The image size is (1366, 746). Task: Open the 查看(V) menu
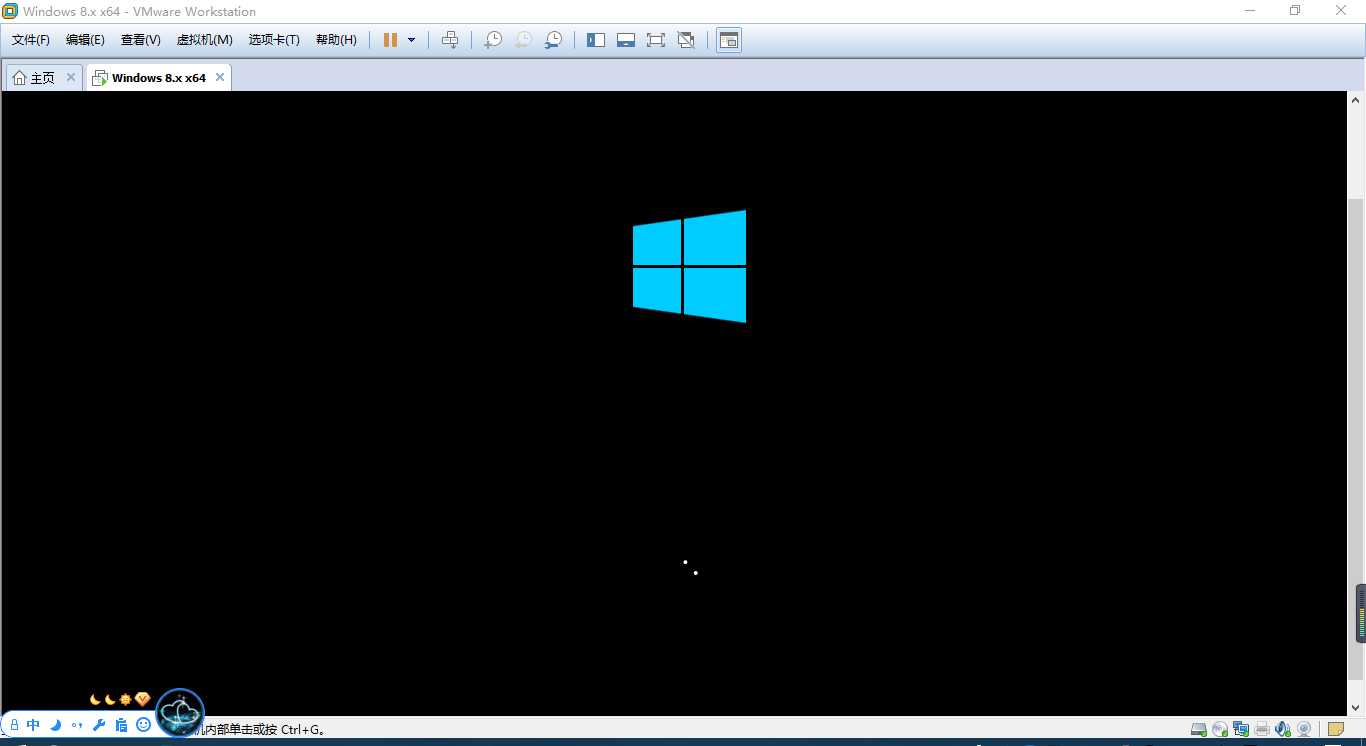(141, 40)
